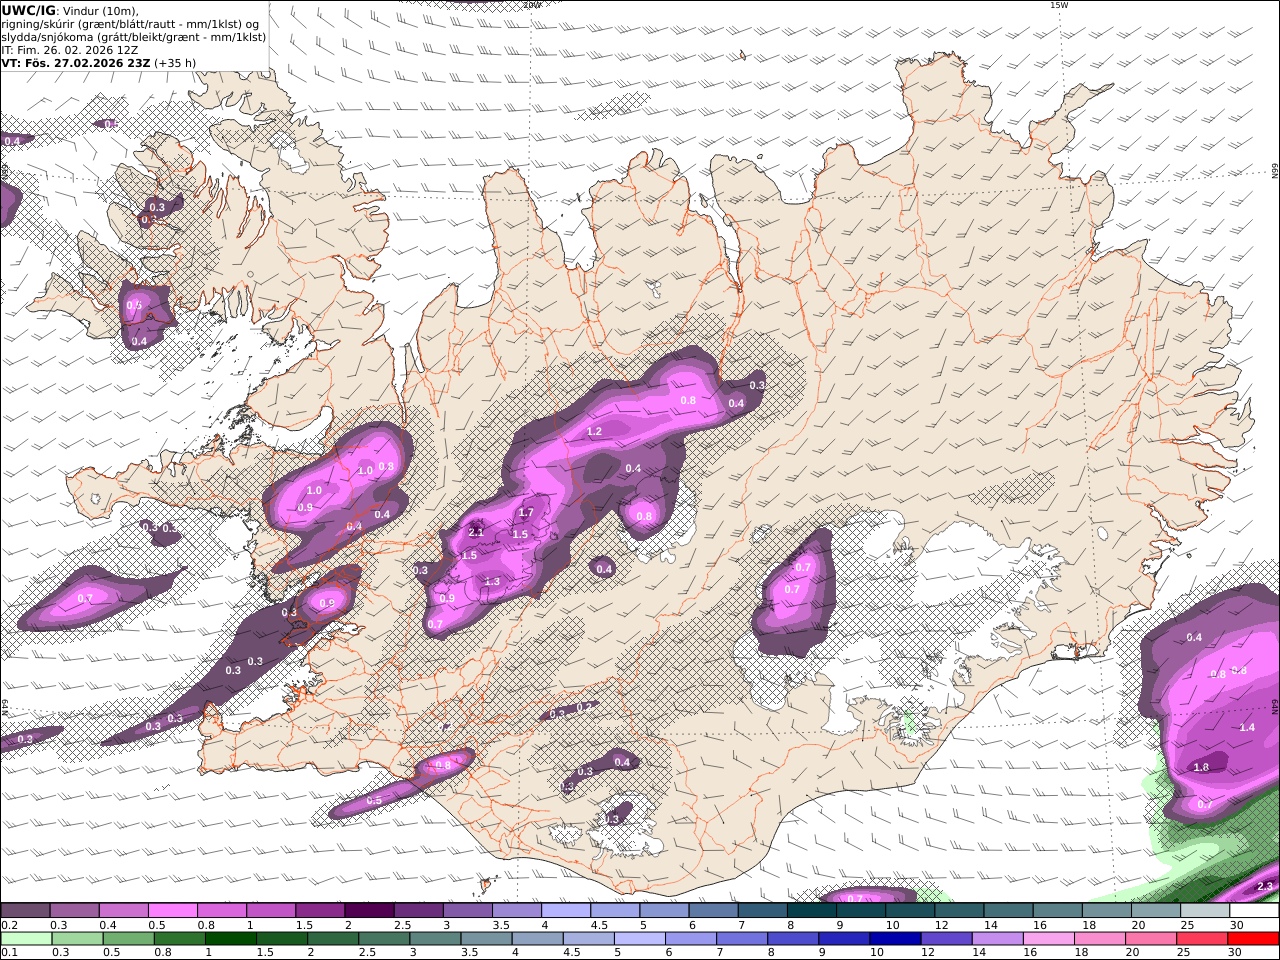The image size is (1280, 960).
Task: Select the darkest green 1–1.5 swatch in lower legend
Action: (x=228, y=938)
